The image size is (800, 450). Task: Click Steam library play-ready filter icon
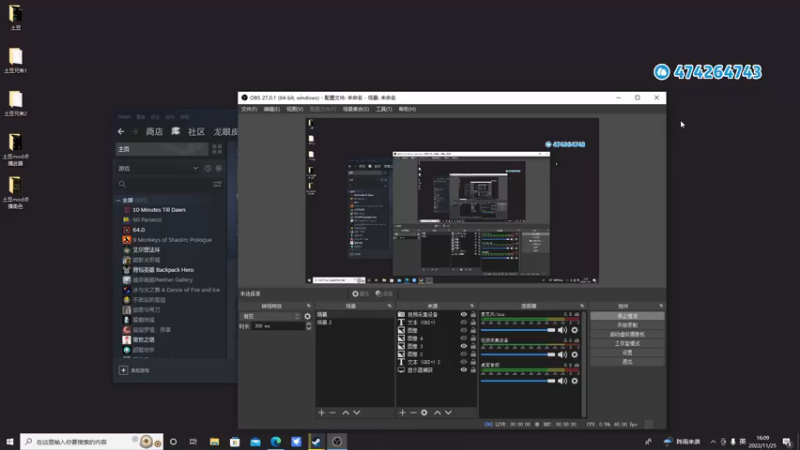tap(219, 168)
